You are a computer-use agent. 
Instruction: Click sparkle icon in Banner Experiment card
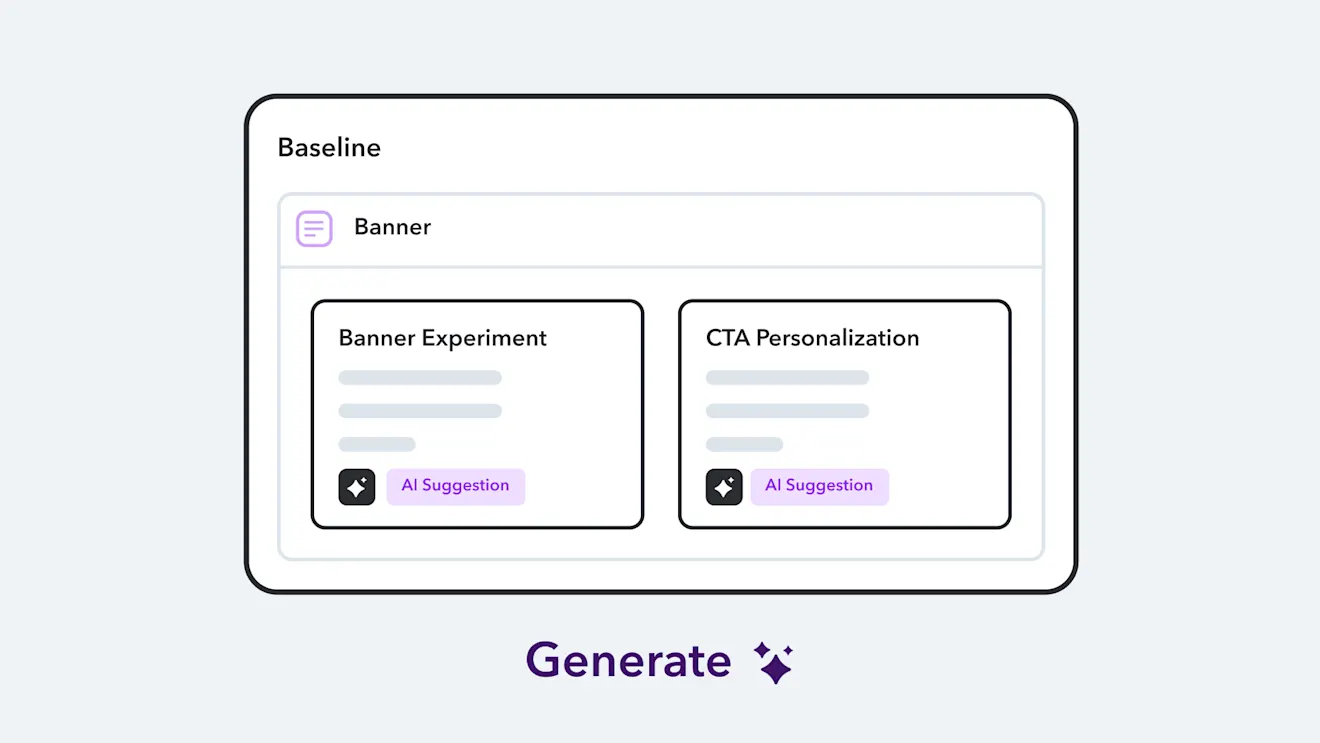point(357,487)
